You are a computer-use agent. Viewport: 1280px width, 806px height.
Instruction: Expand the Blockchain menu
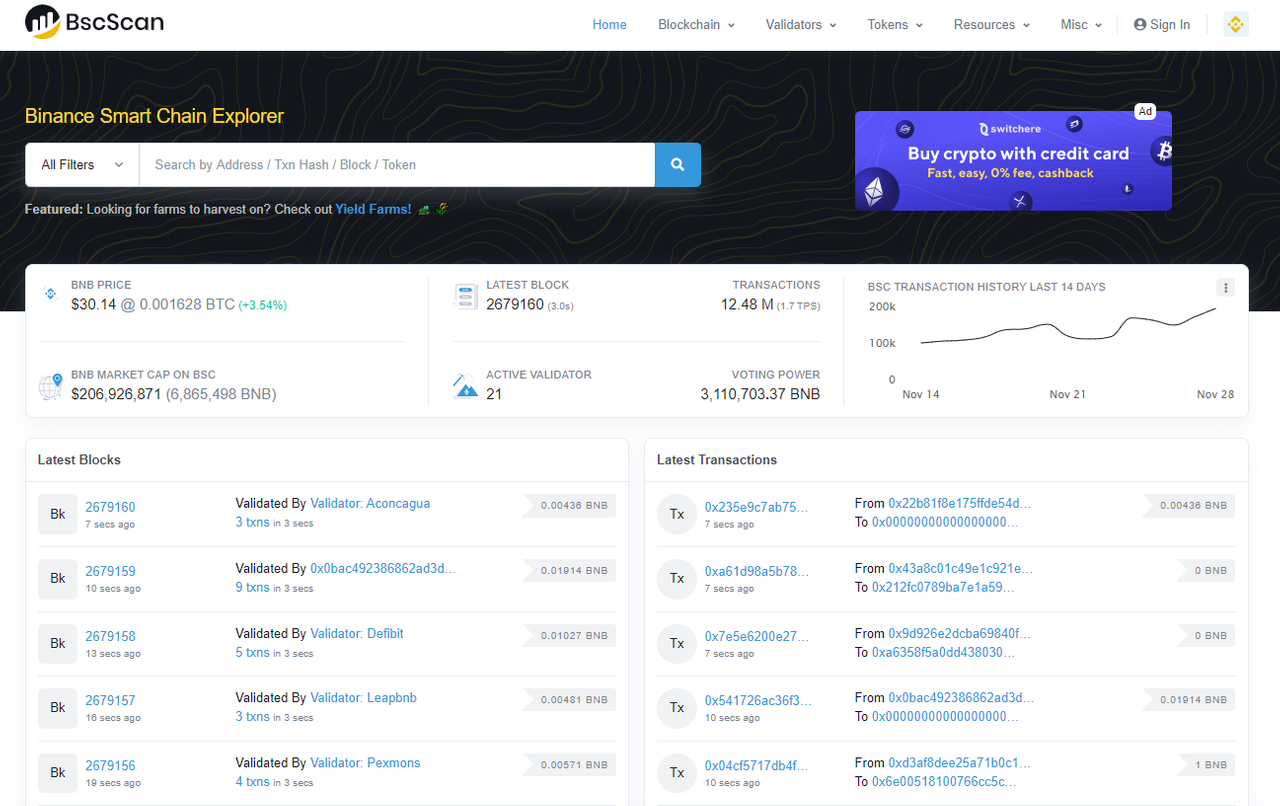(x=696, y=25)
